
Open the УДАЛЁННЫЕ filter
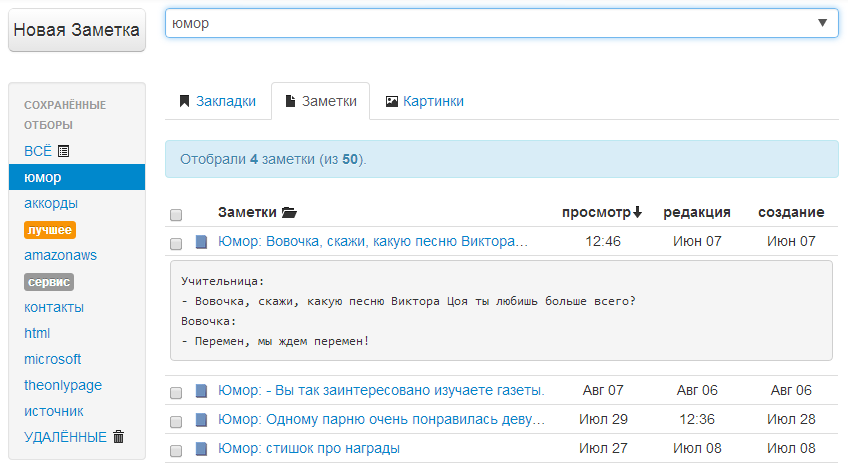[x=65, y=437]
